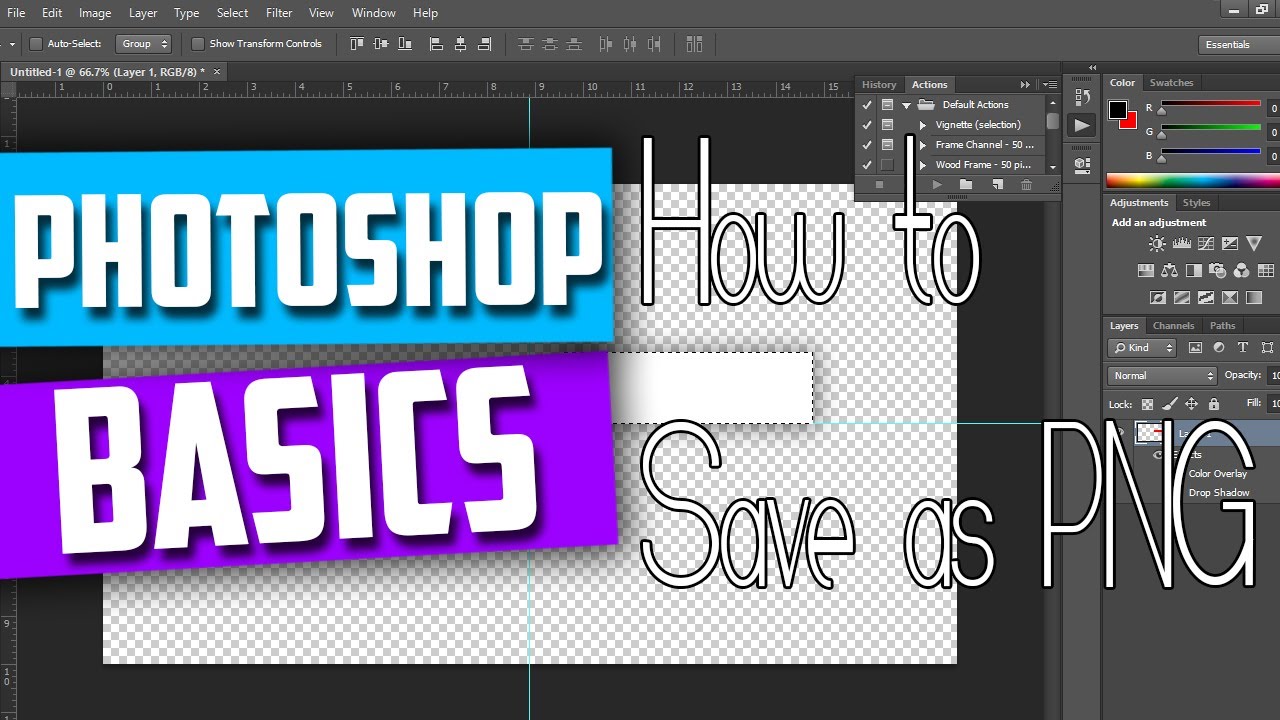Toggle Lock image pixels brush icon
This screenshot has height=720, width=1280.
(1169, 404)
